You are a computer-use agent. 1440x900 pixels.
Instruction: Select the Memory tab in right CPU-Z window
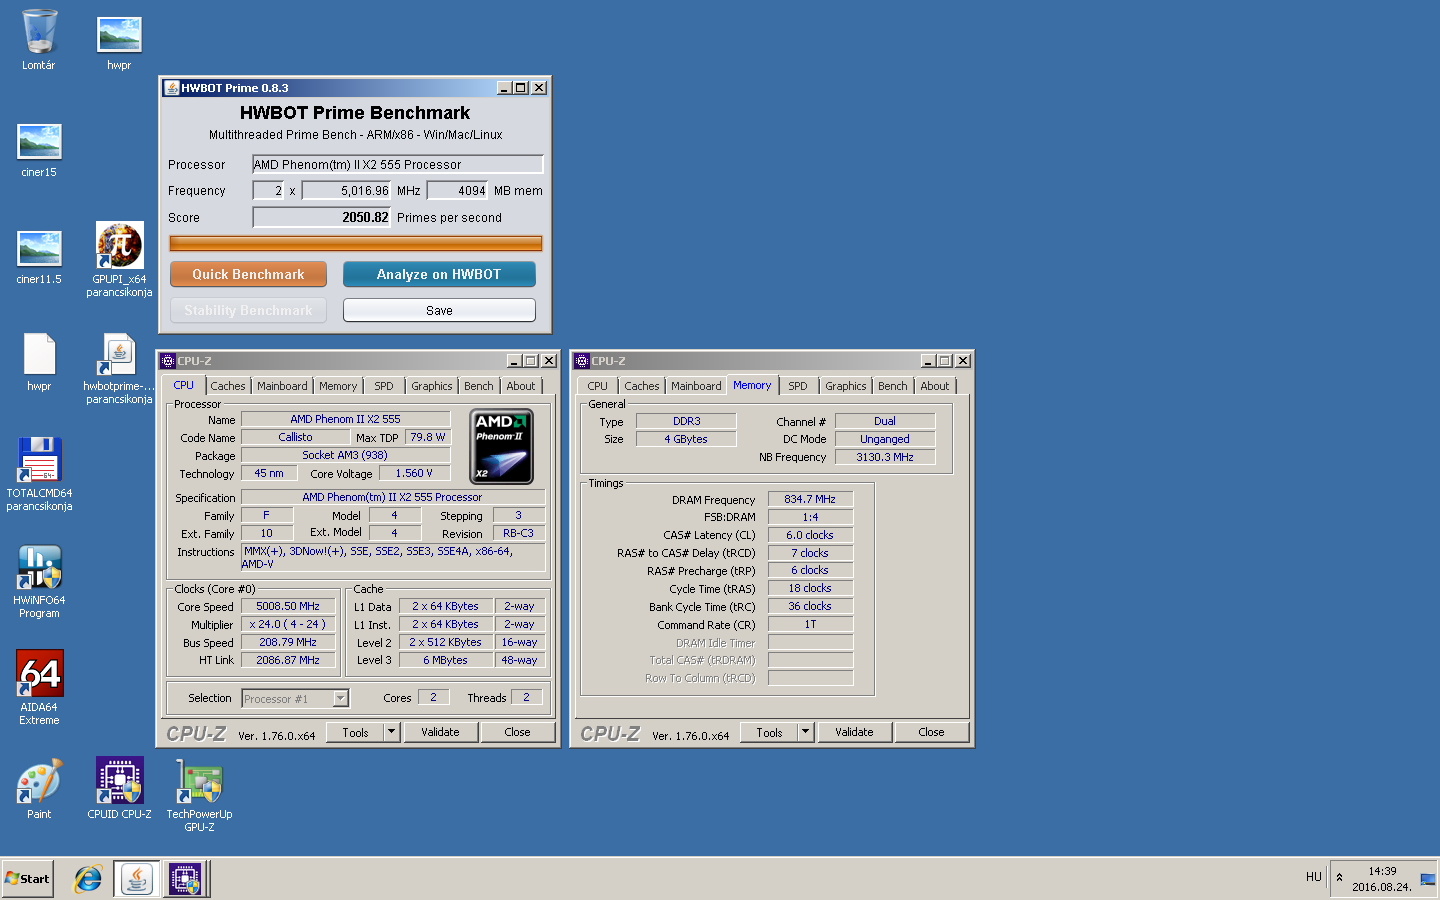pos(752,385)
